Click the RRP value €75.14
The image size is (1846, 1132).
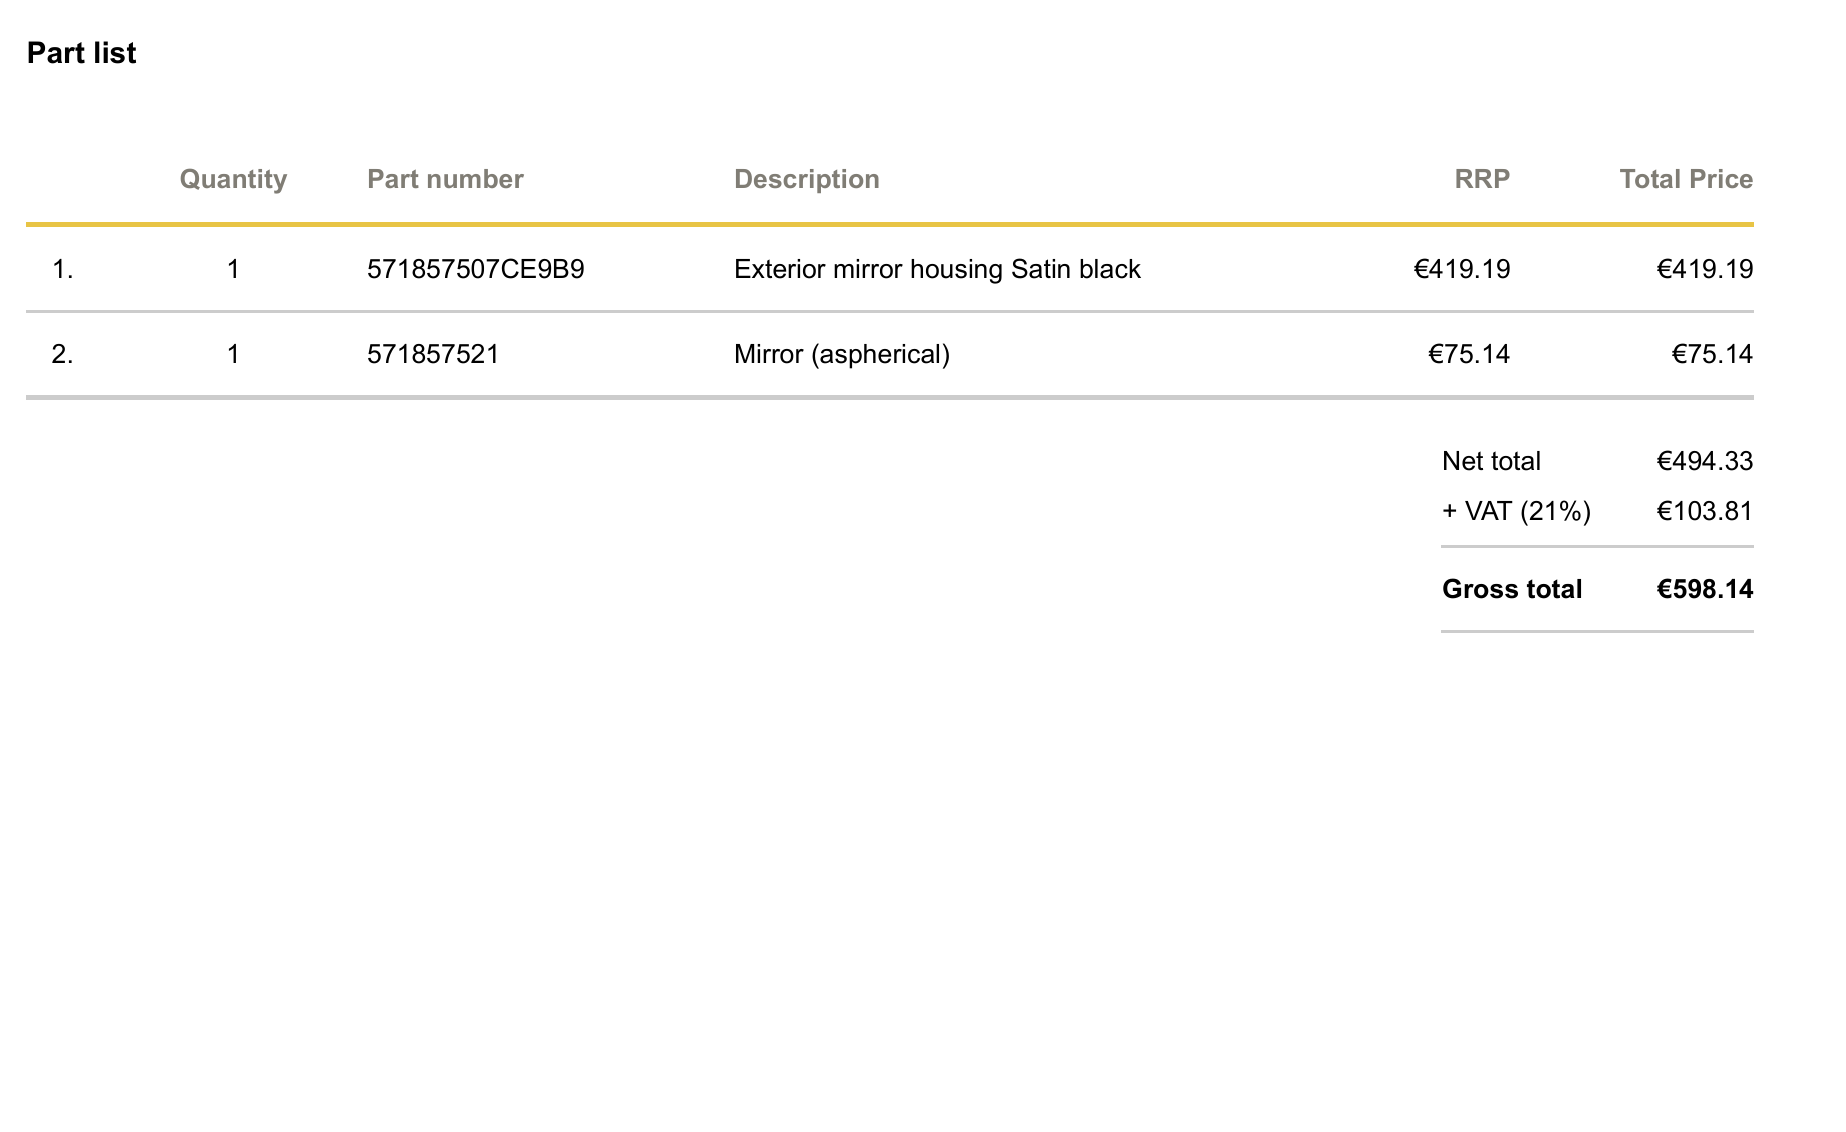tap(1469, 354)
